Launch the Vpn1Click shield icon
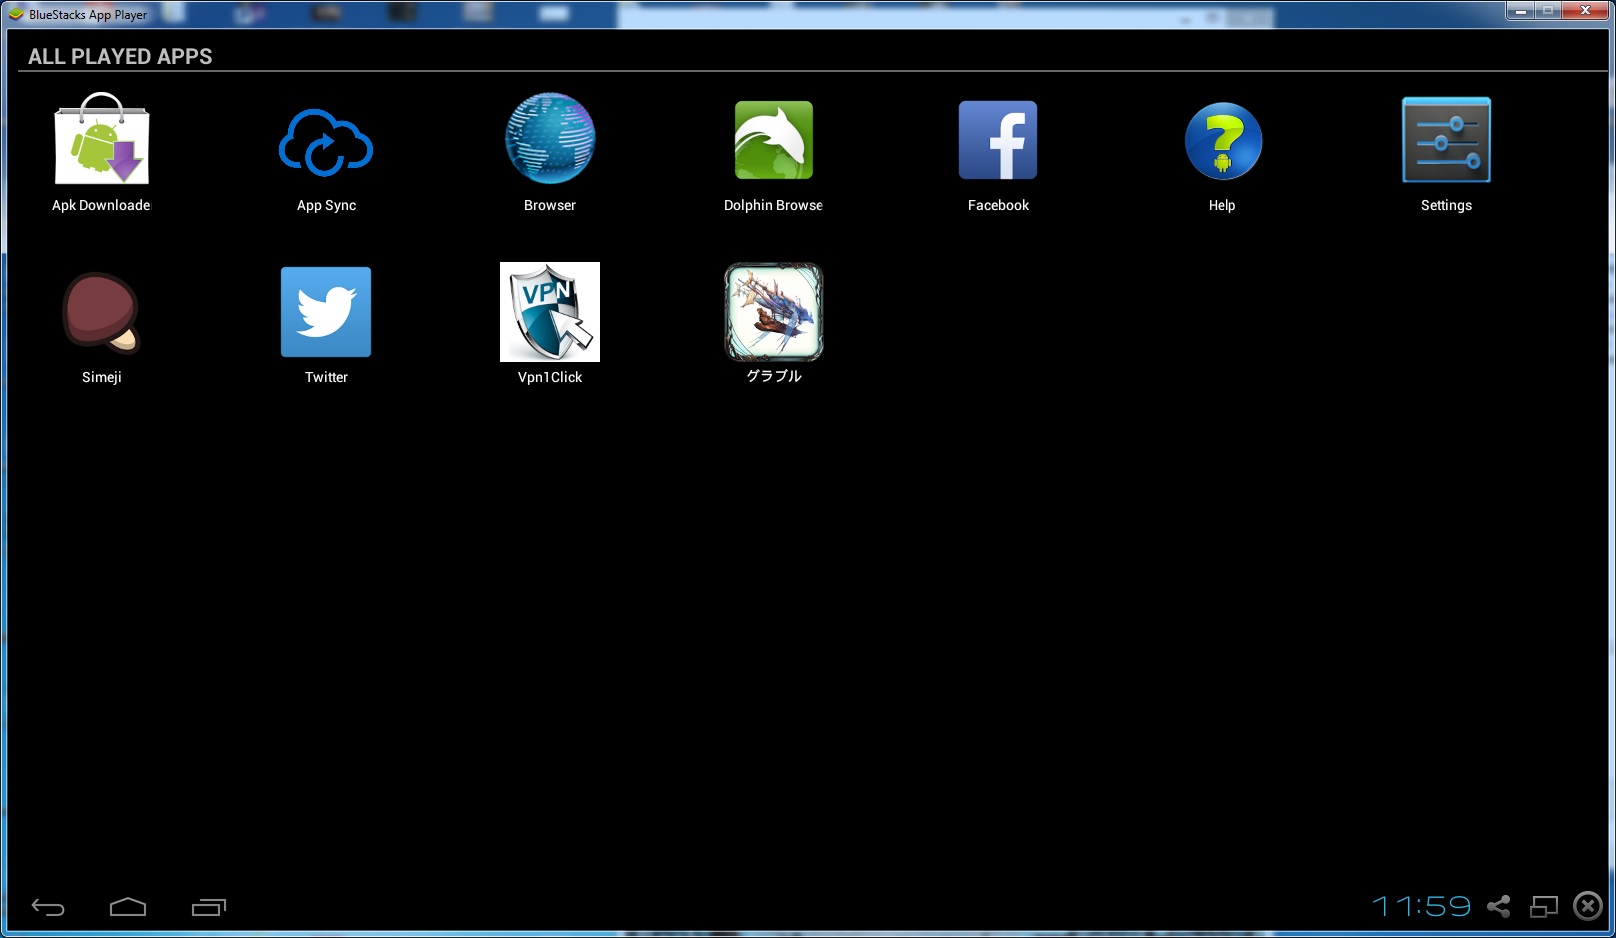The image size is (1616, 938). pos(550,312)
